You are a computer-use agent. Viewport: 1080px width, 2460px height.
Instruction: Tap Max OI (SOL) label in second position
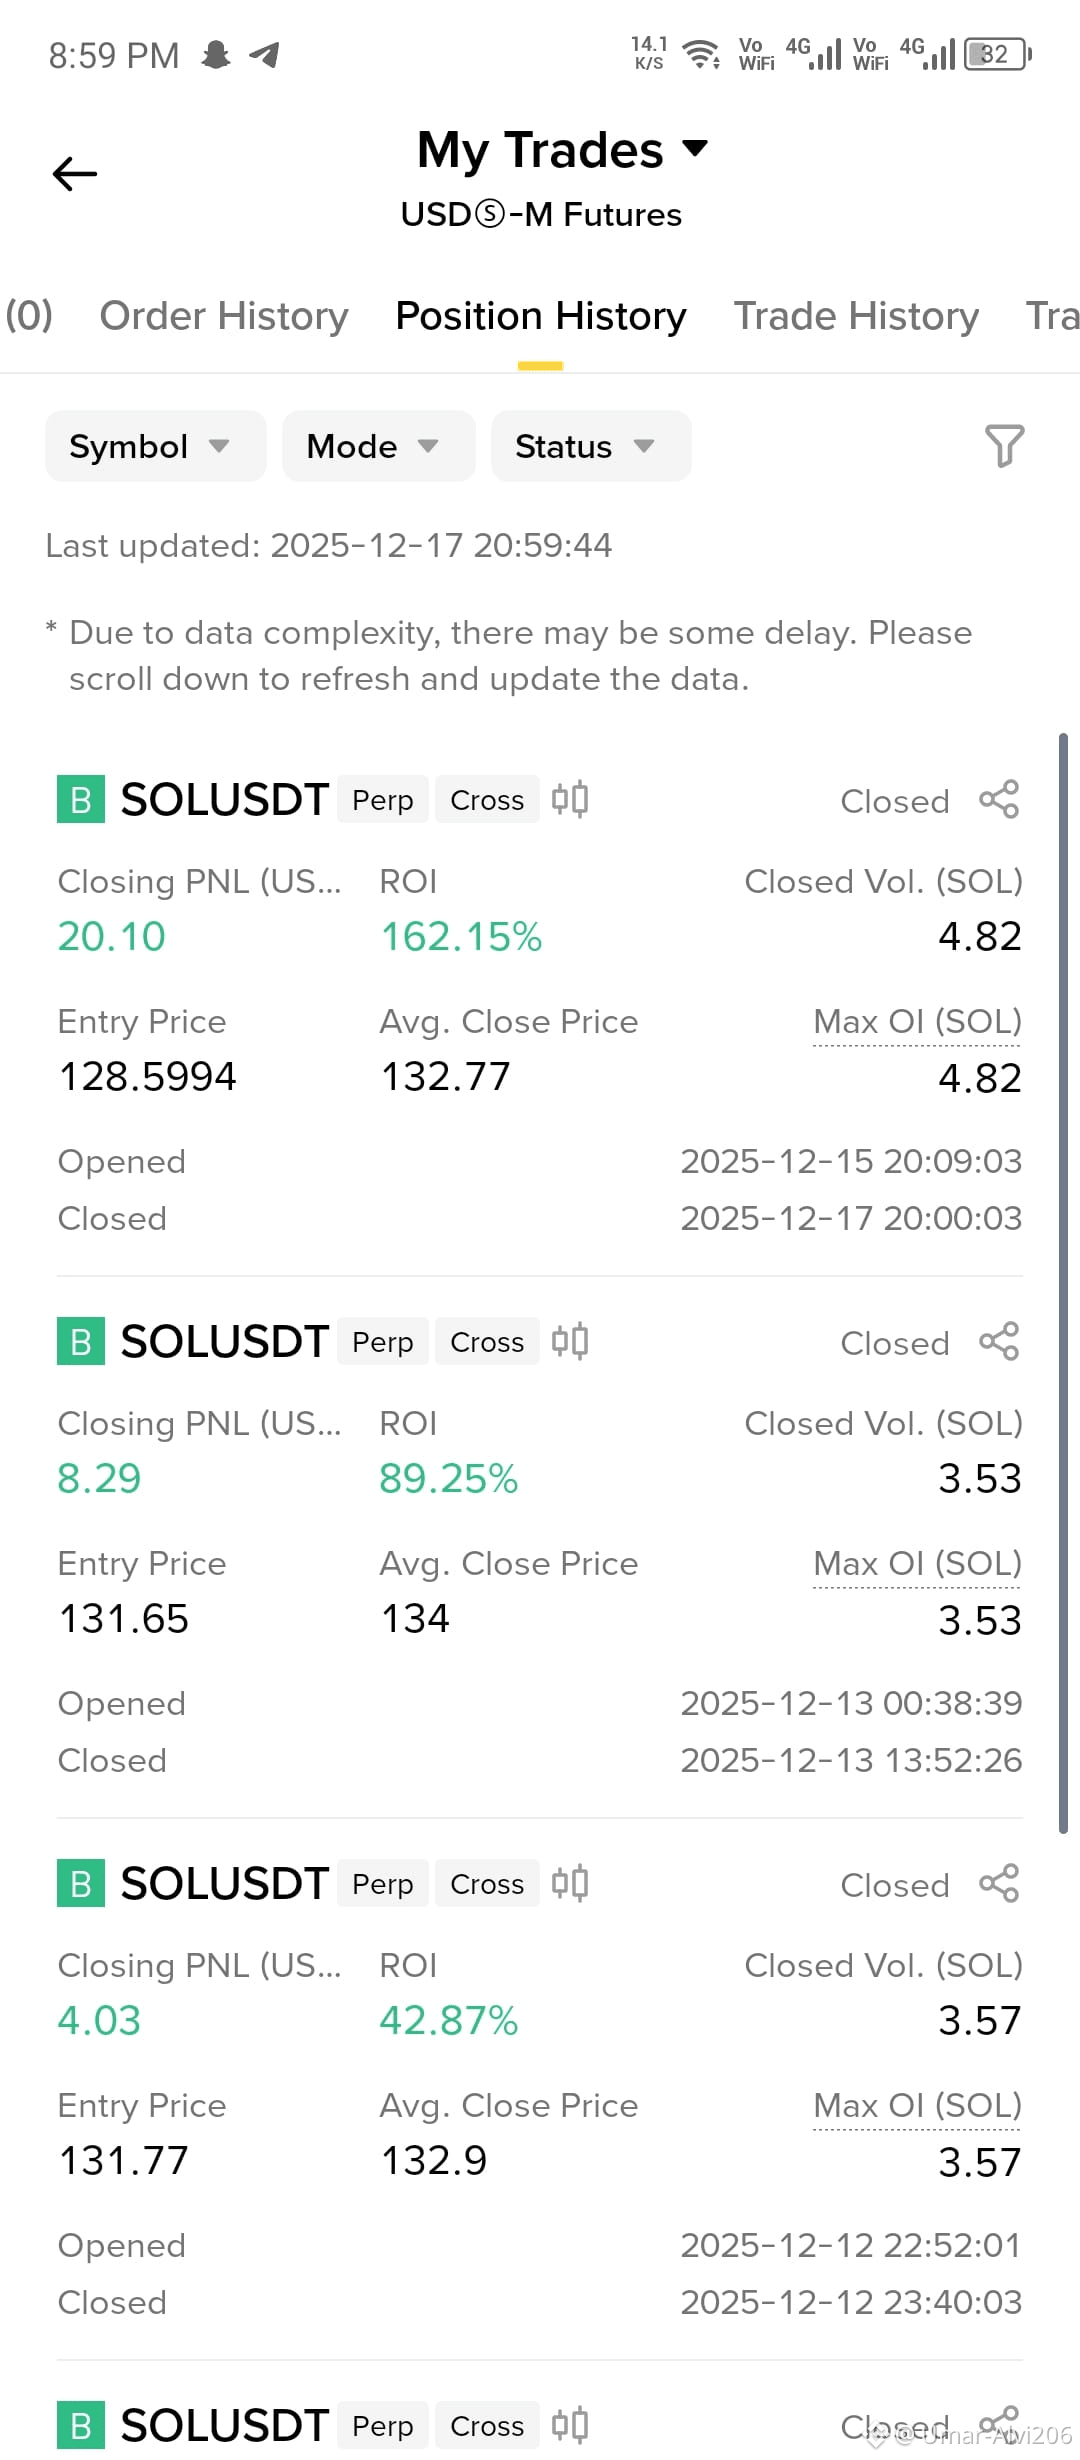click(917, 1564)
